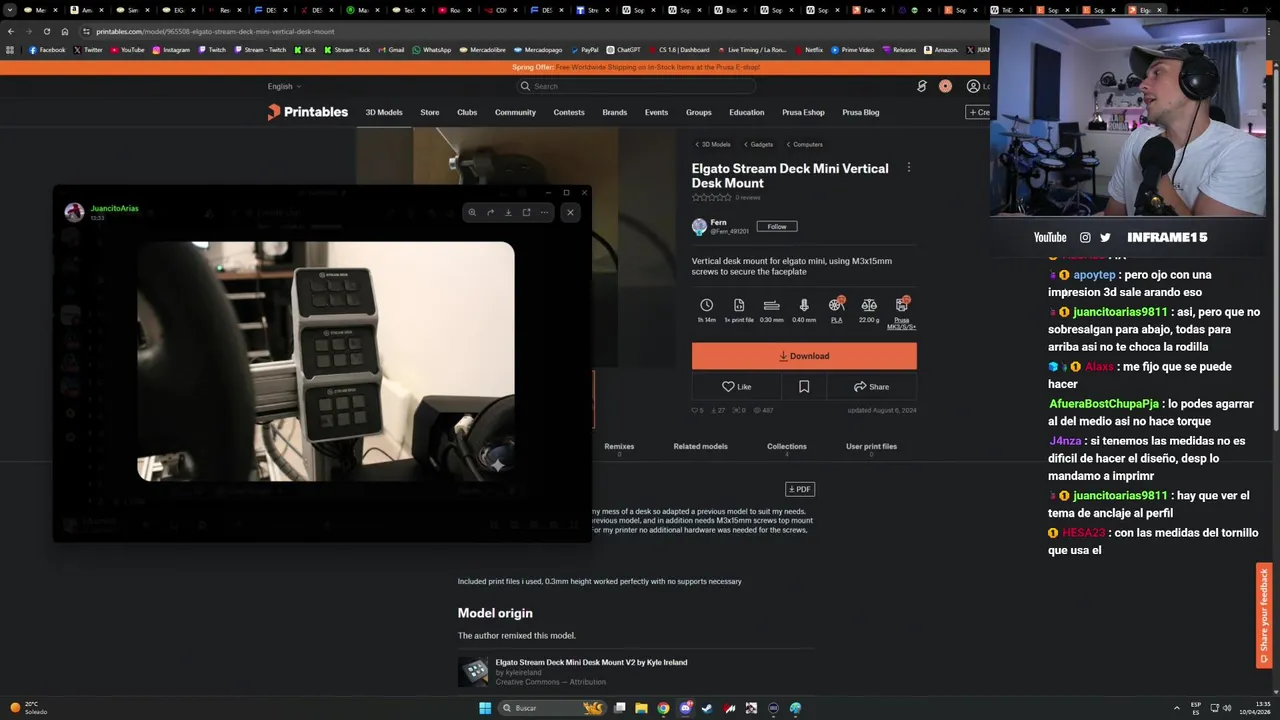The height and width of the screenshot is (720, 1280).
Task: Click the Prusa MK3/S/S+ printer icon
Action: click(901, 305)
